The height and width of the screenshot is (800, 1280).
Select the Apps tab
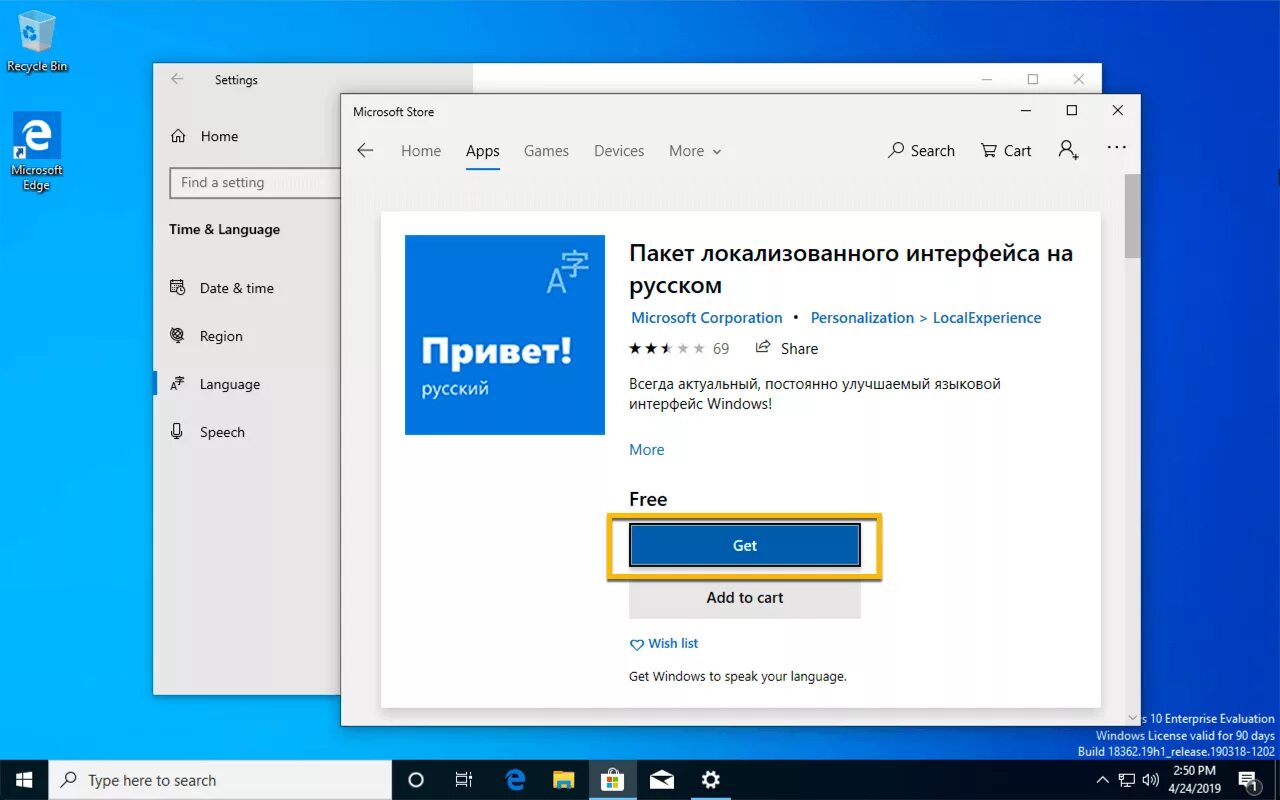point(483,151)
